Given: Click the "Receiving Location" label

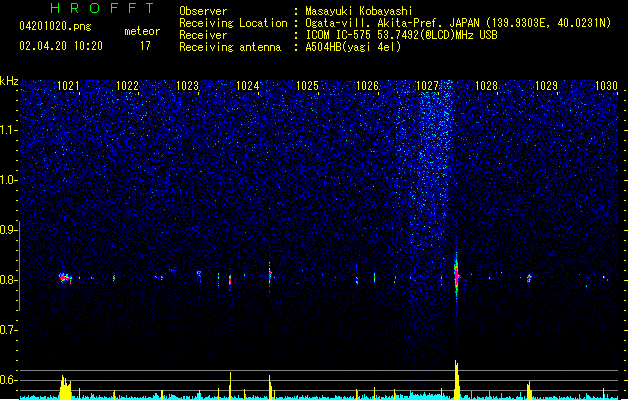Looking at the screenshot, I should point(233,23).
